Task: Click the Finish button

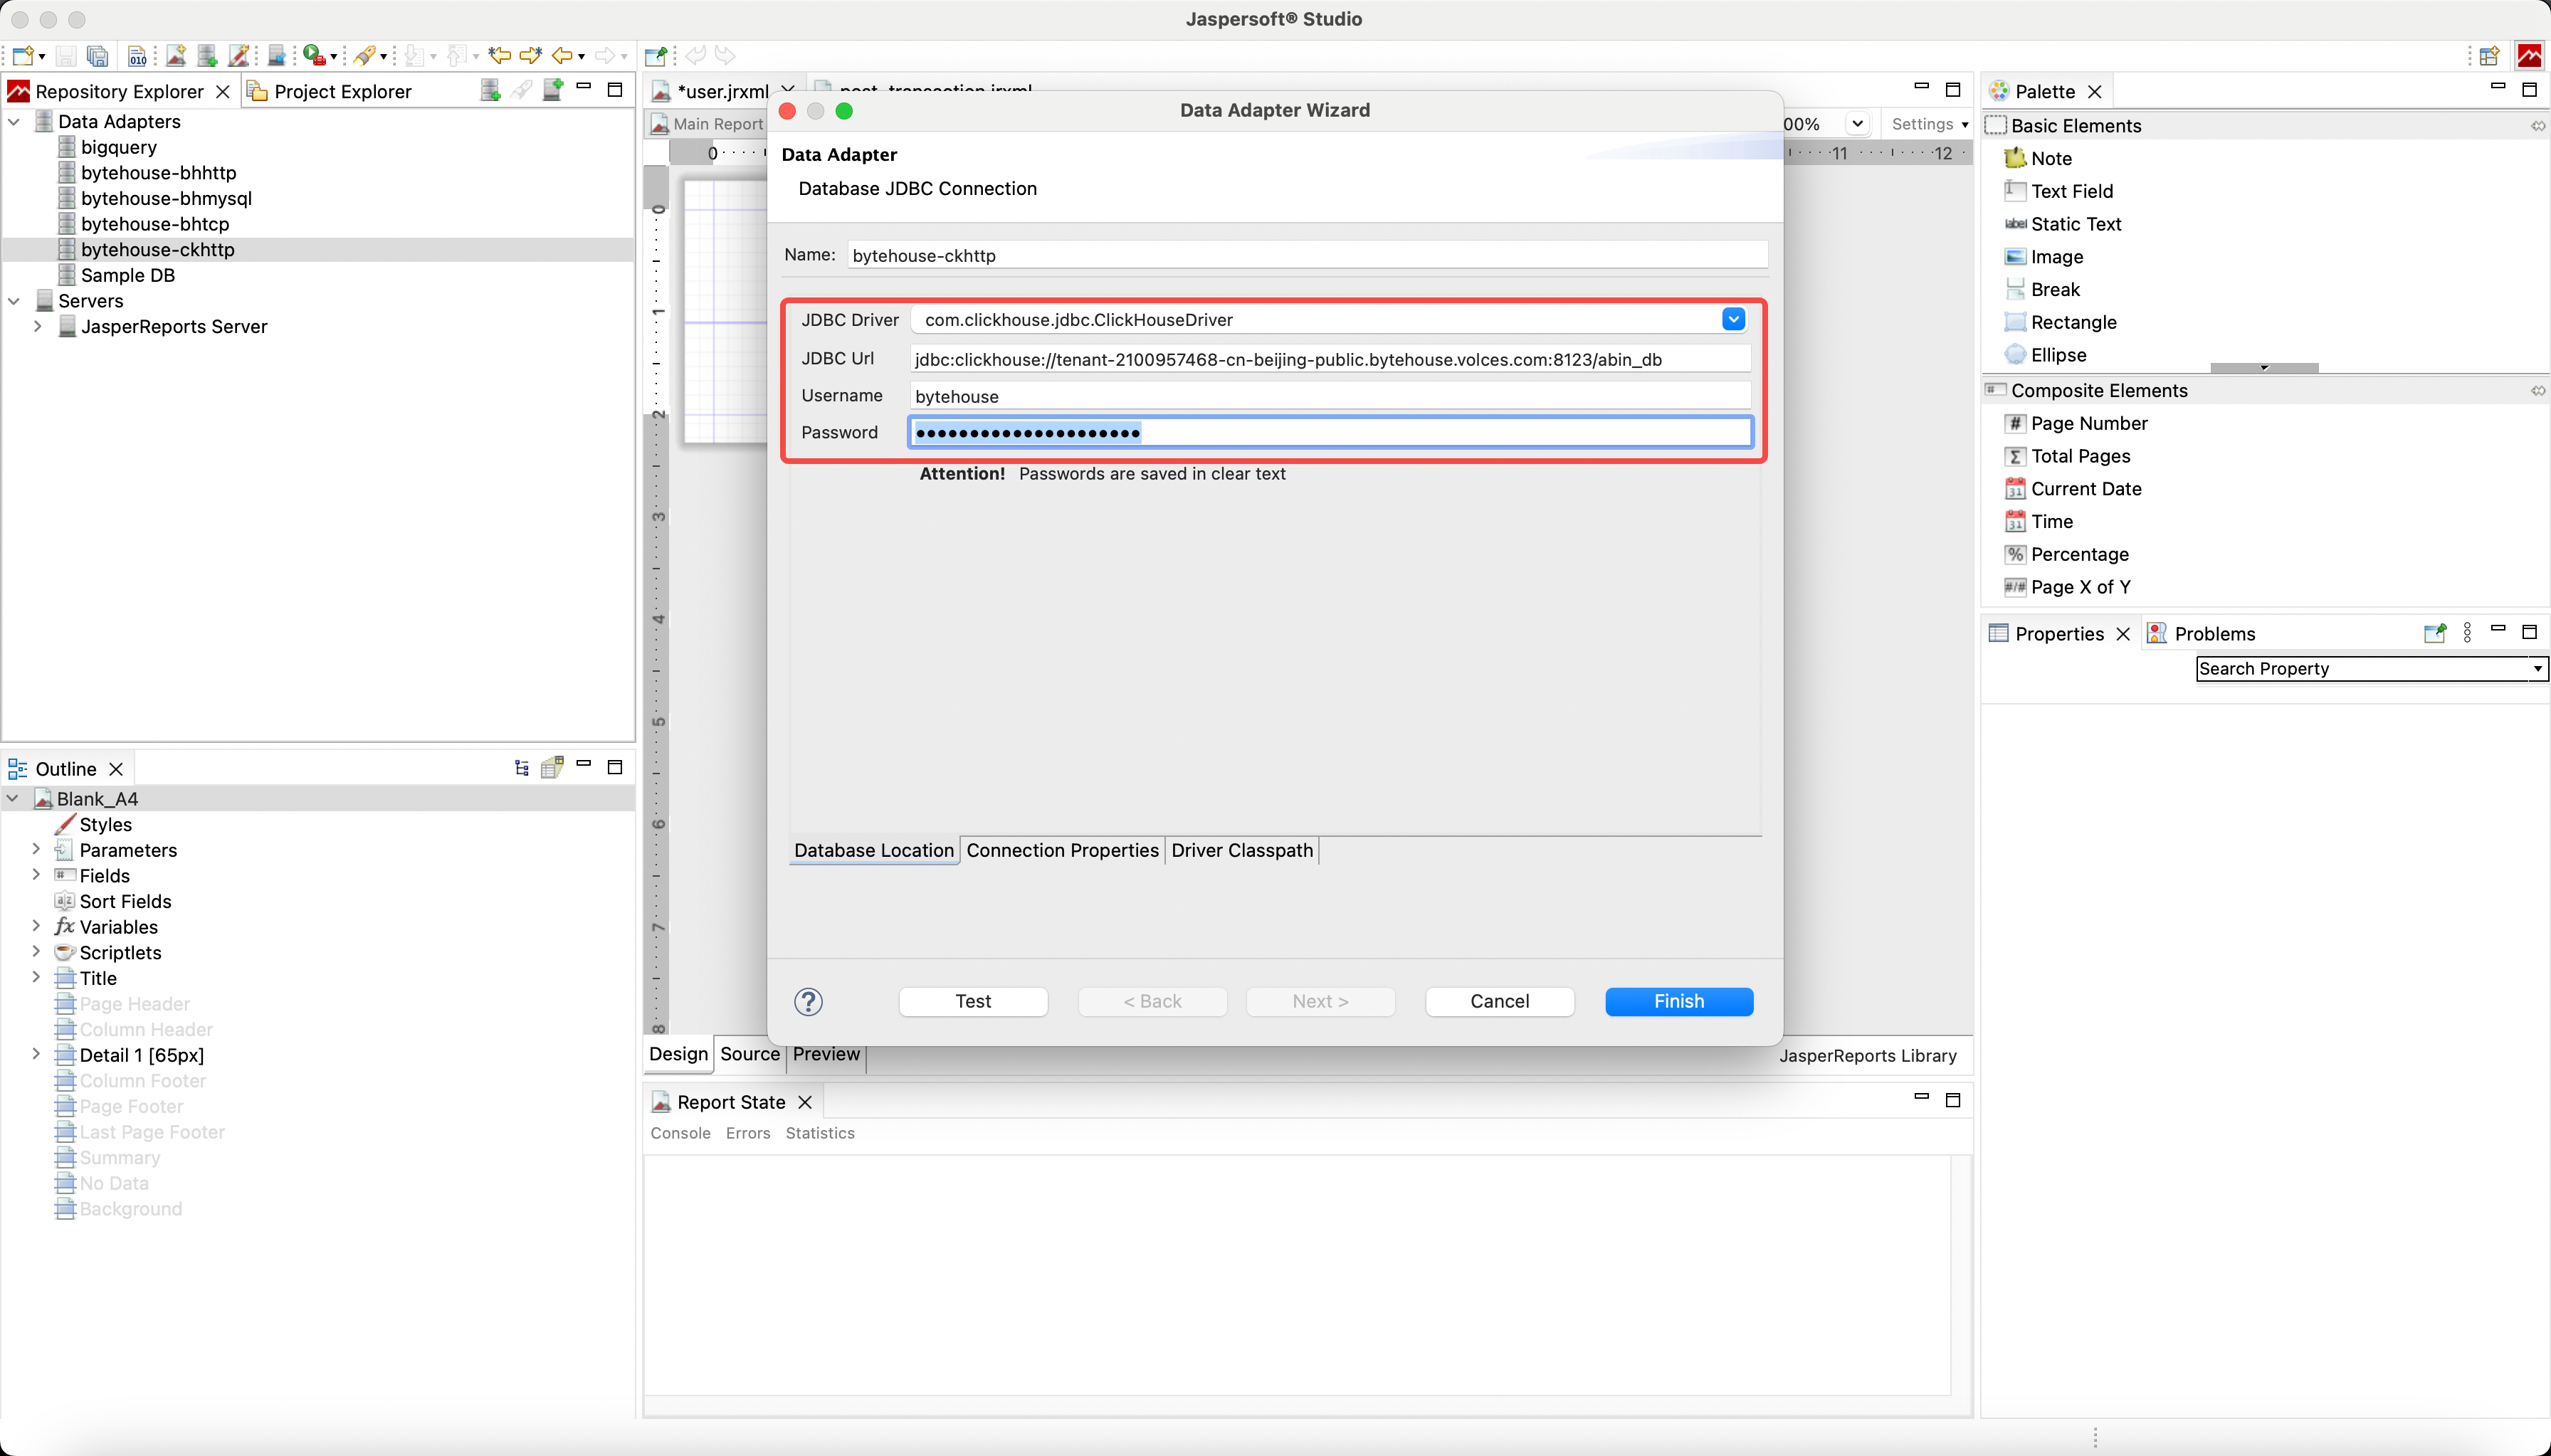Action: pyautogui.click(x=1679, y=1001)
